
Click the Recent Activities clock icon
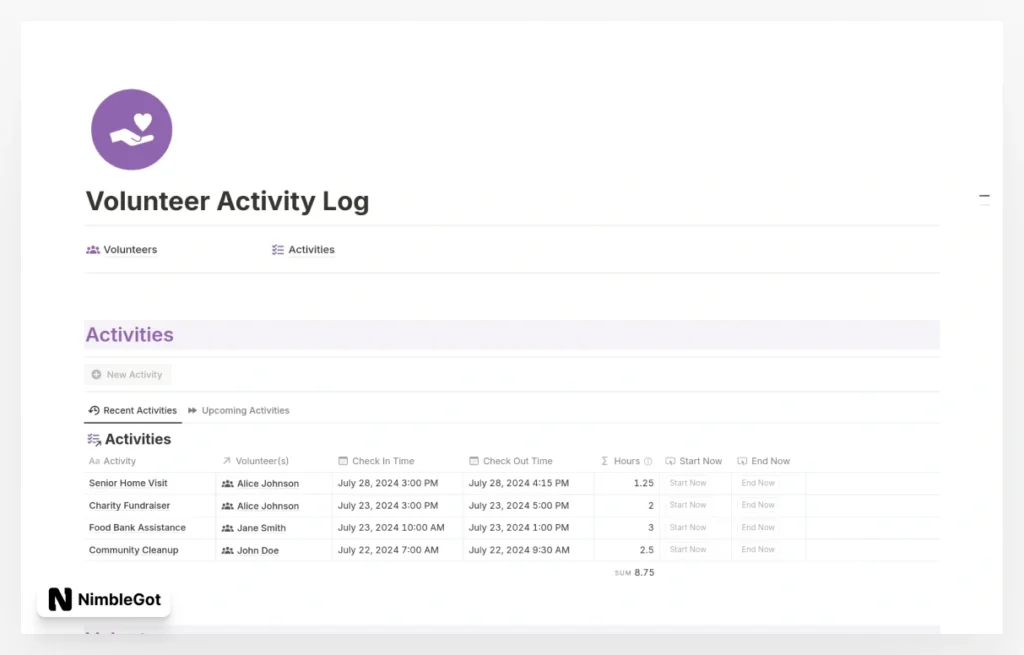tap(94, 410)
